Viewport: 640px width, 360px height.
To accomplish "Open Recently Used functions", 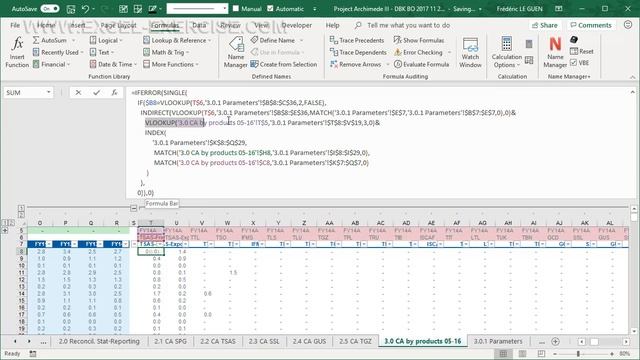I will pyautogui.click(x=58, y=52).
